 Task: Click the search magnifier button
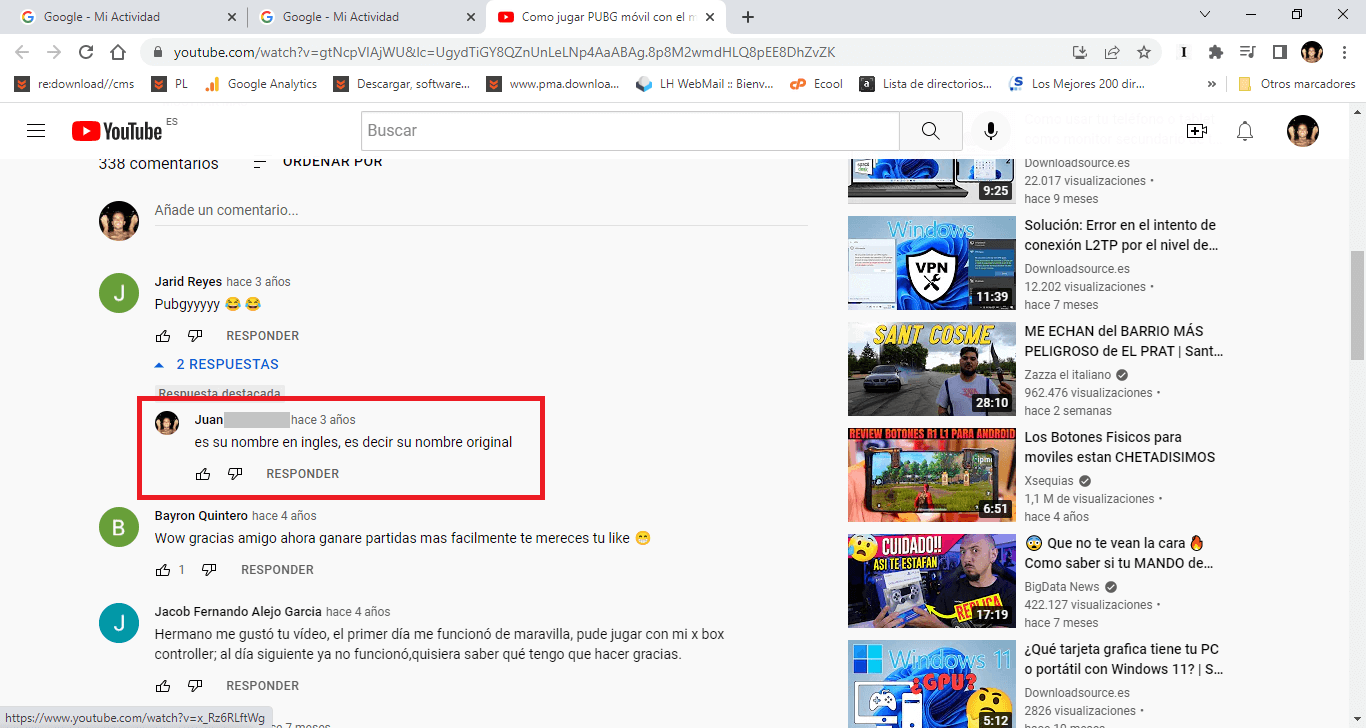[930, 131]
